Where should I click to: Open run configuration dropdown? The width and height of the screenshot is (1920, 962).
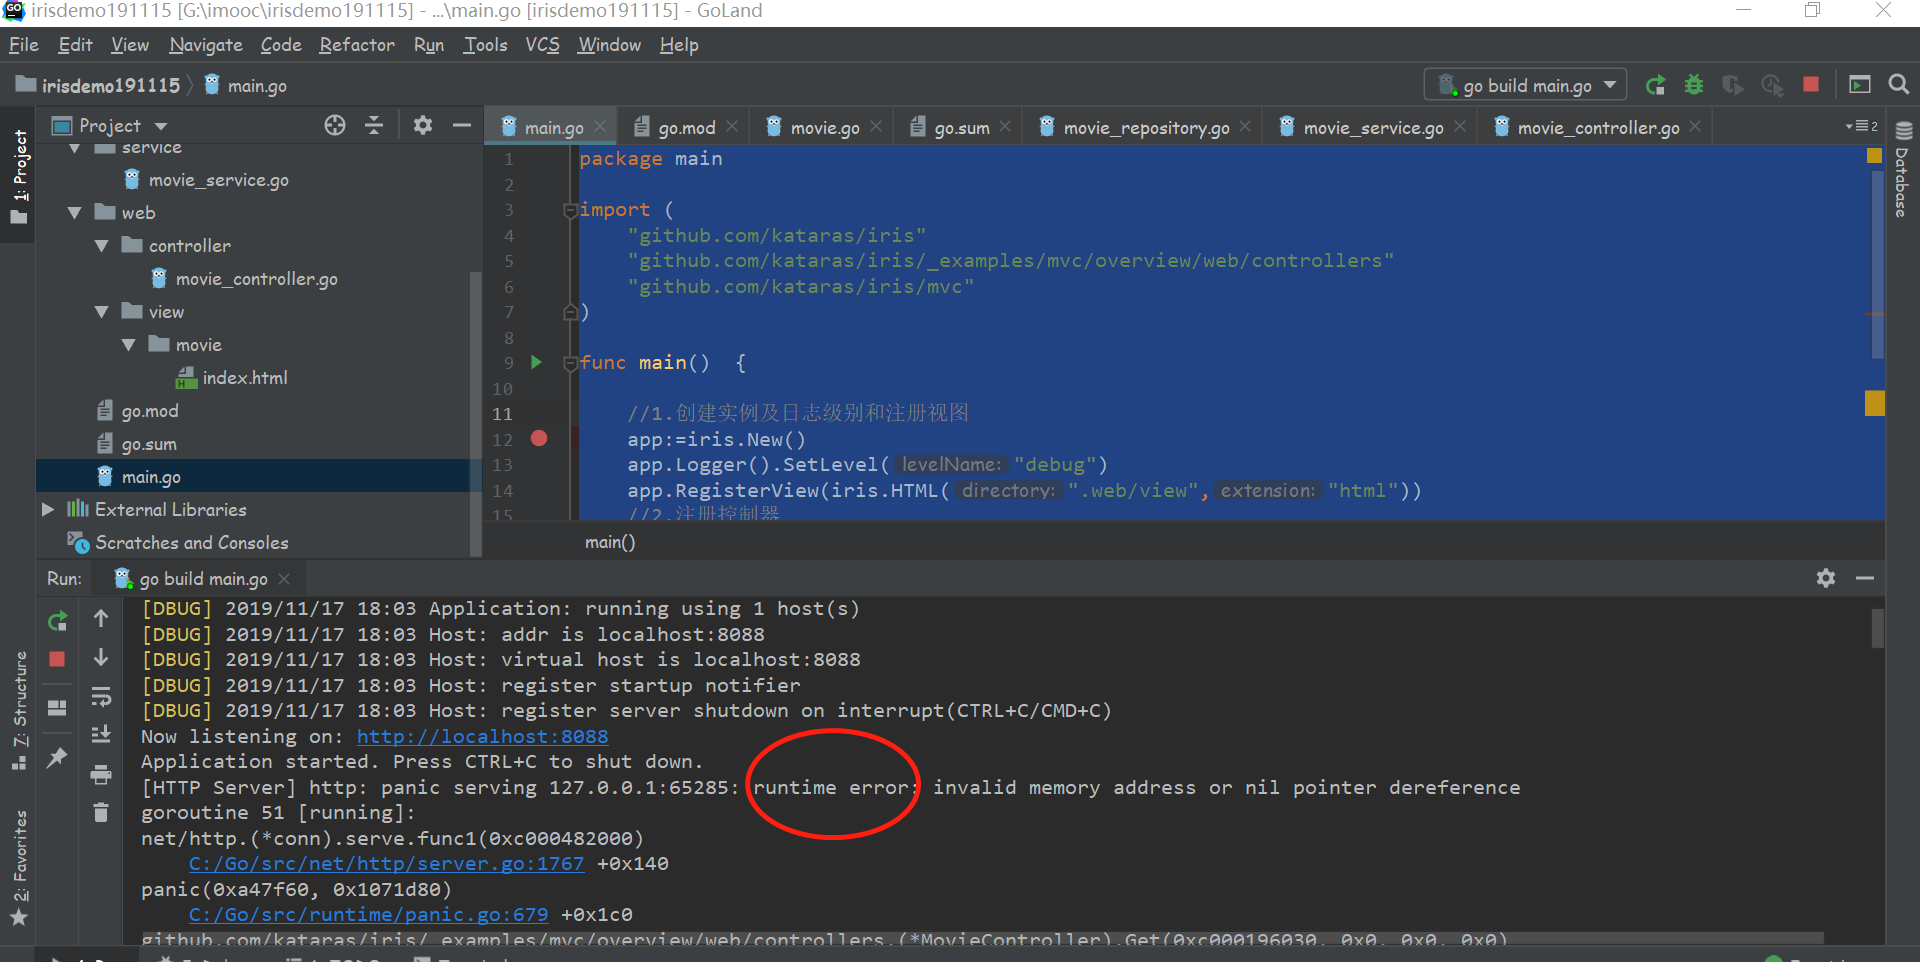pos(1525,85)
